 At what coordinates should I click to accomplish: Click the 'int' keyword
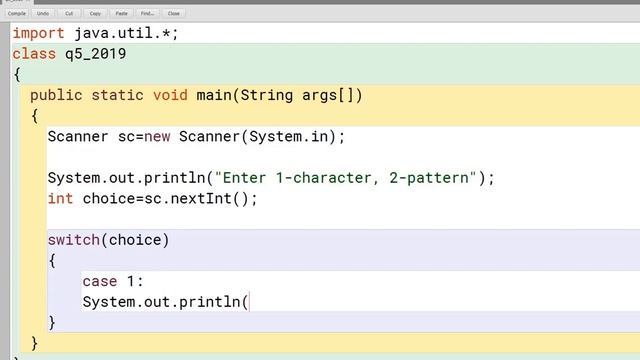click(x=60, y=199)
